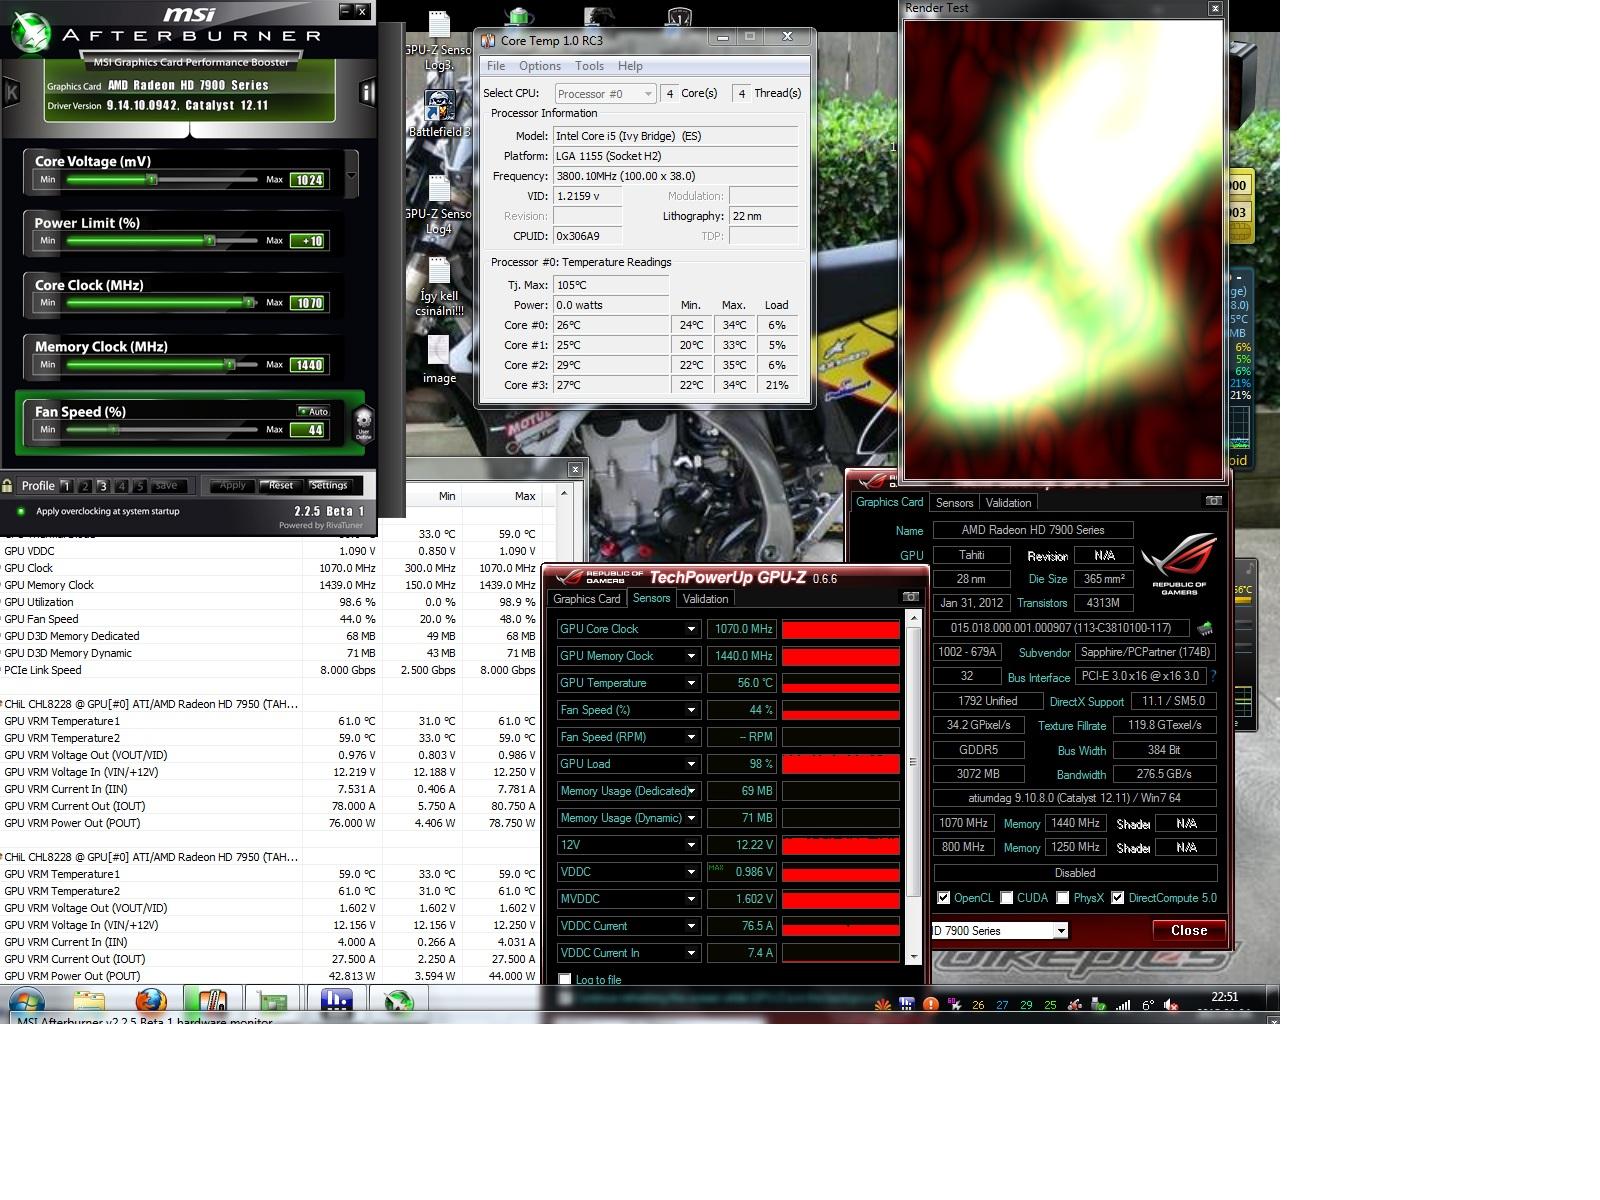Viewport: 1600px width, 1200px height.
Task: Click the Core Clock (MHz) slider handle
Action: [249, 302]
